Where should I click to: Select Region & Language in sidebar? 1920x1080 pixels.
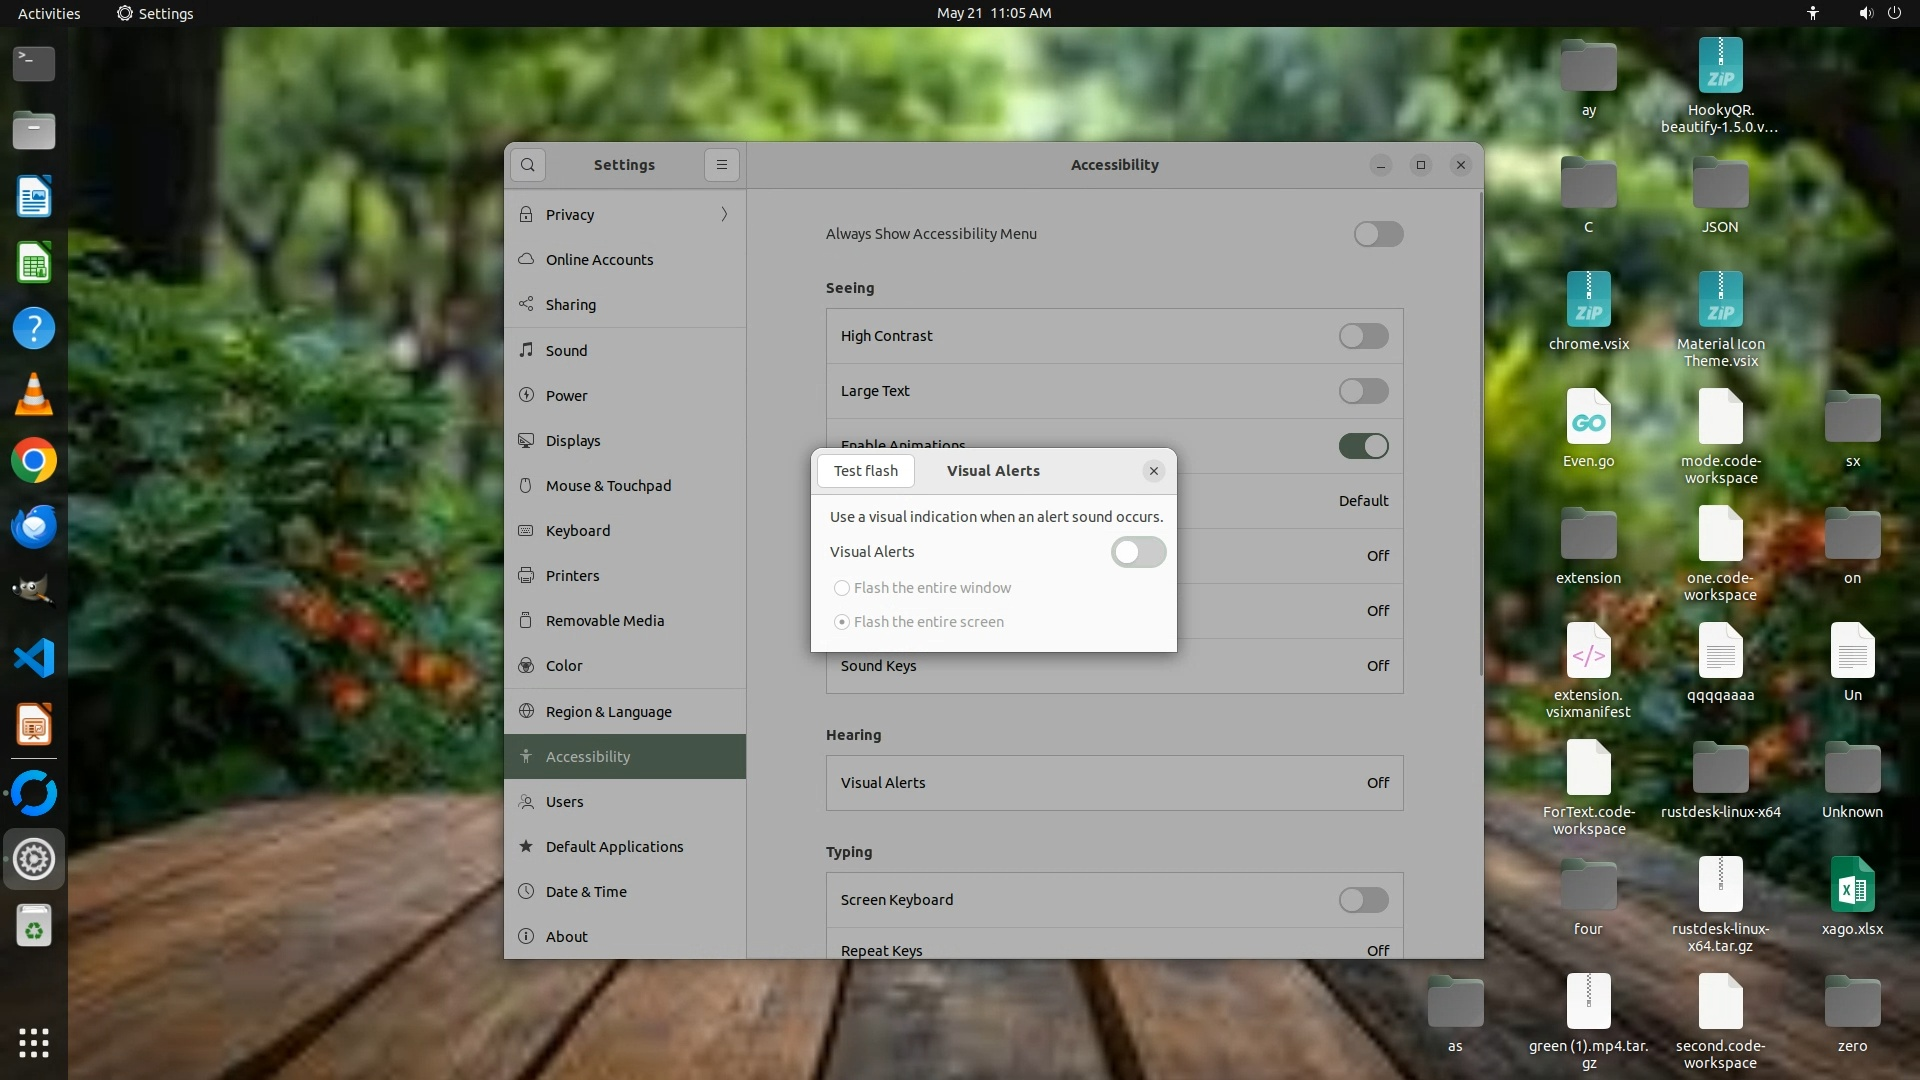click(x=608, y=712)
